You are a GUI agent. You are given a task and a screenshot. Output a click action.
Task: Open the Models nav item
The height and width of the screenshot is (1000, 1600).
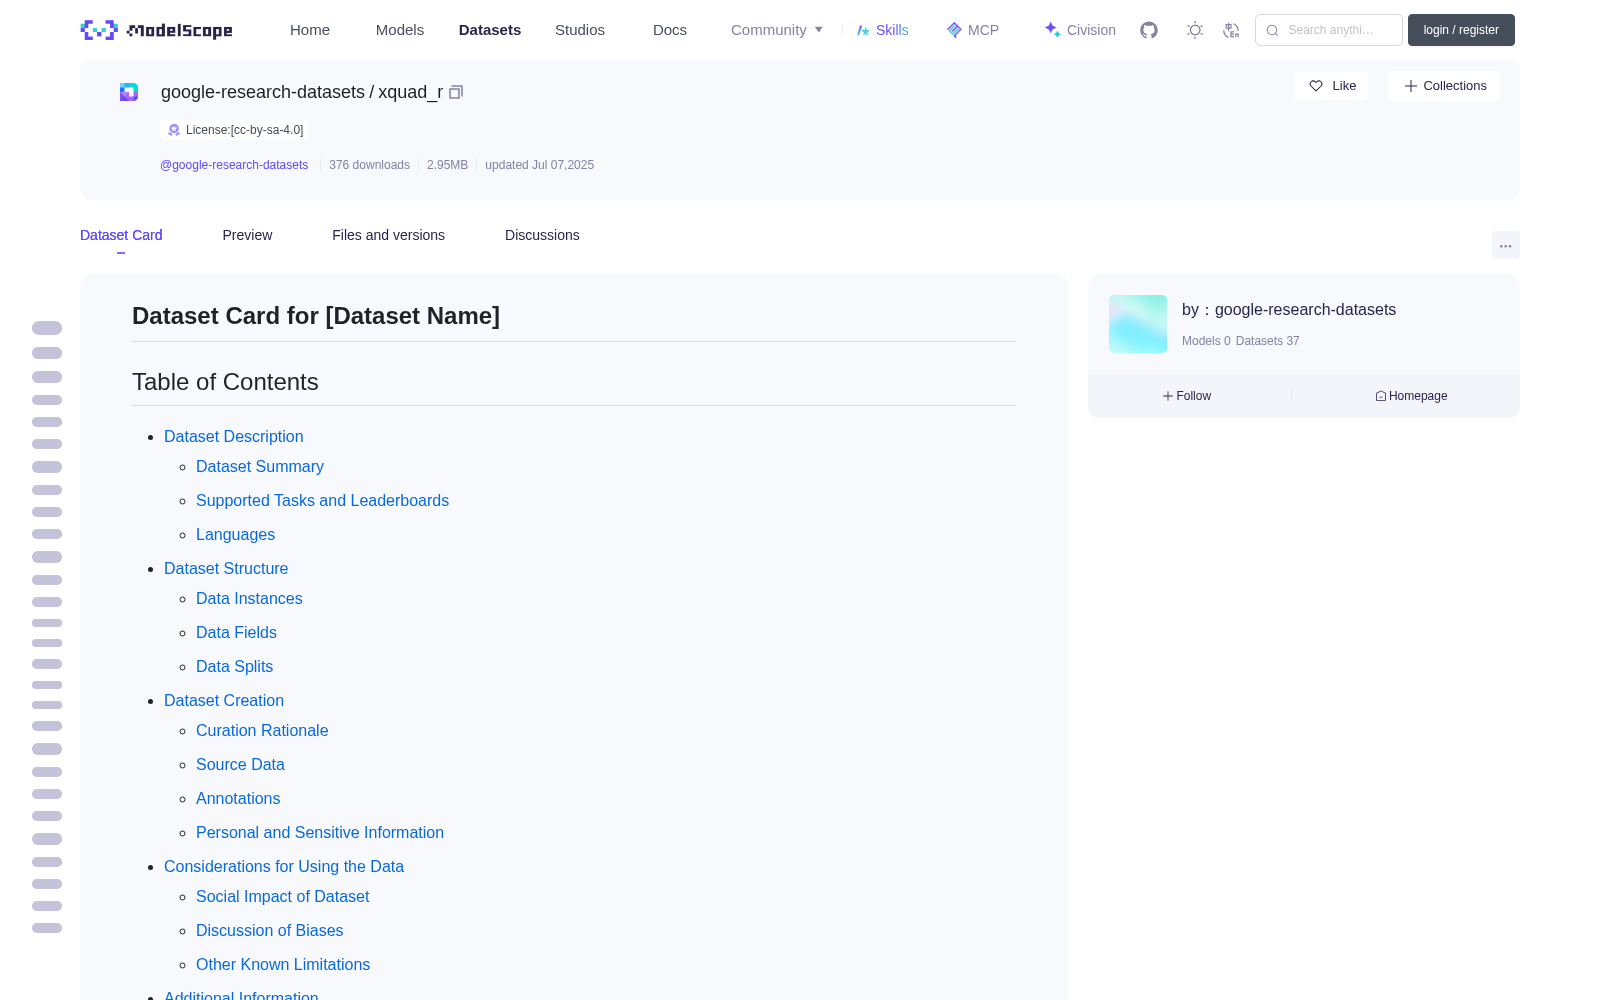[x=400, y=30]
